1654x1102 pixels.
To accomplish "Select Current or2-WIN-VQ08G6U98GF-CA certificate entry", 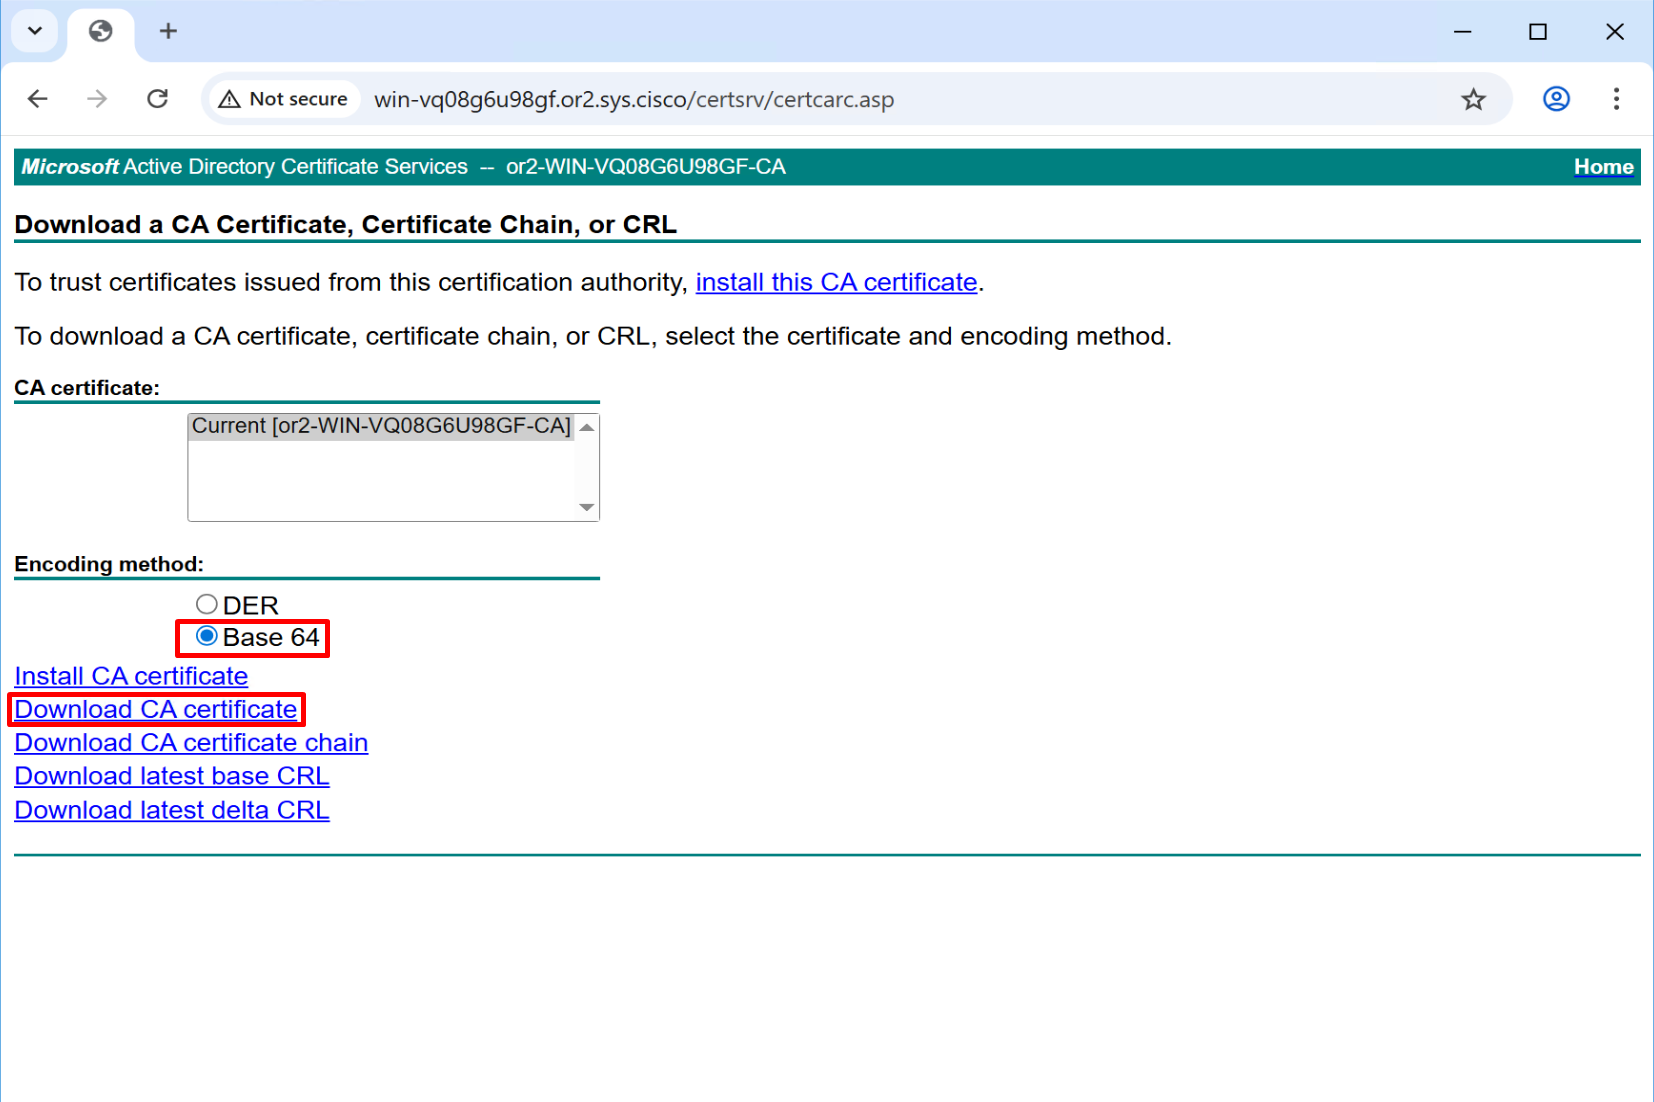I will 381,426.
